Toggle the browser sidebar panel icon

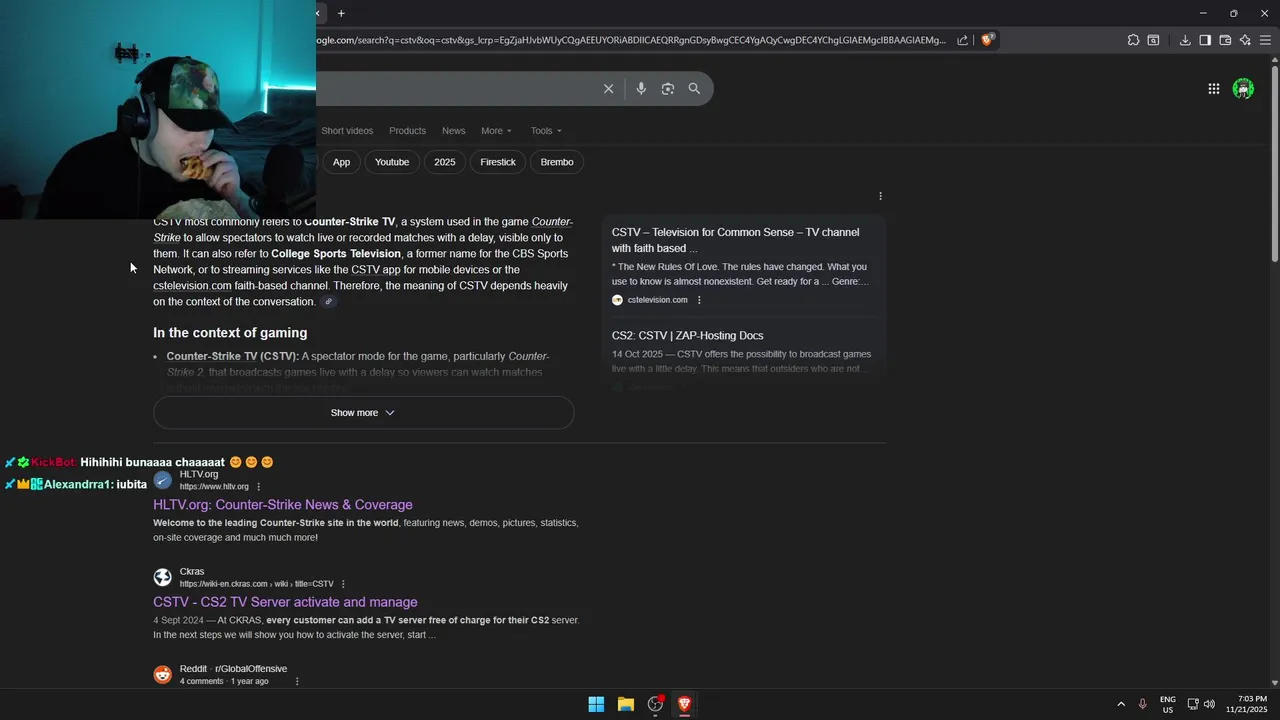(x=1205, y=40)
